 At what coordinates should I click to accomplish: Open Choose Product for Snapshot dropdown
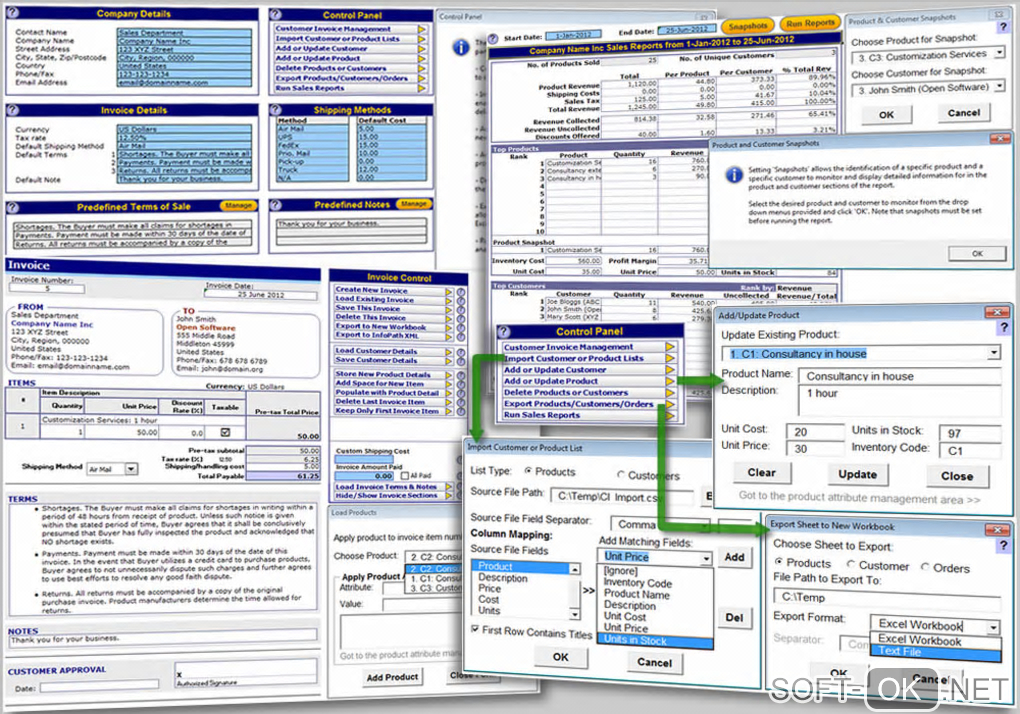click(x=999, y=52)
